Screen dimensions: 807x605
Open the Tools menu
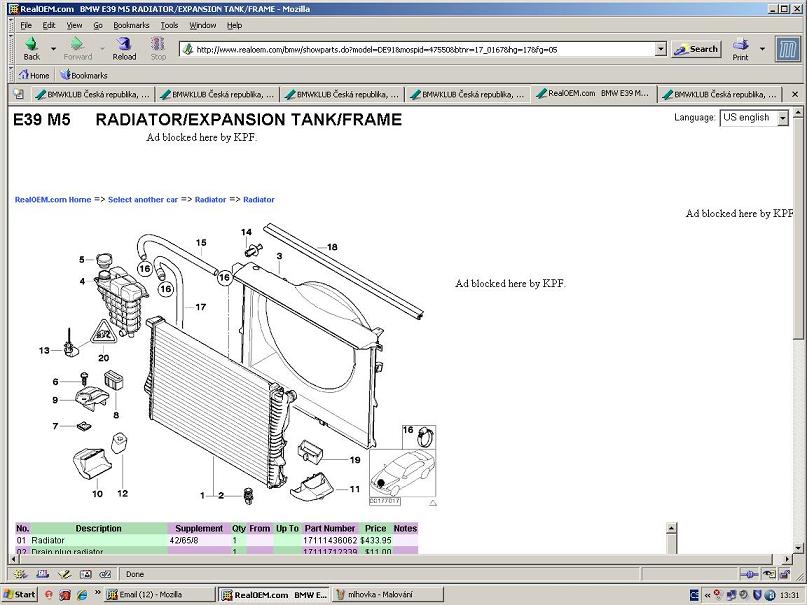pos(169,25)
